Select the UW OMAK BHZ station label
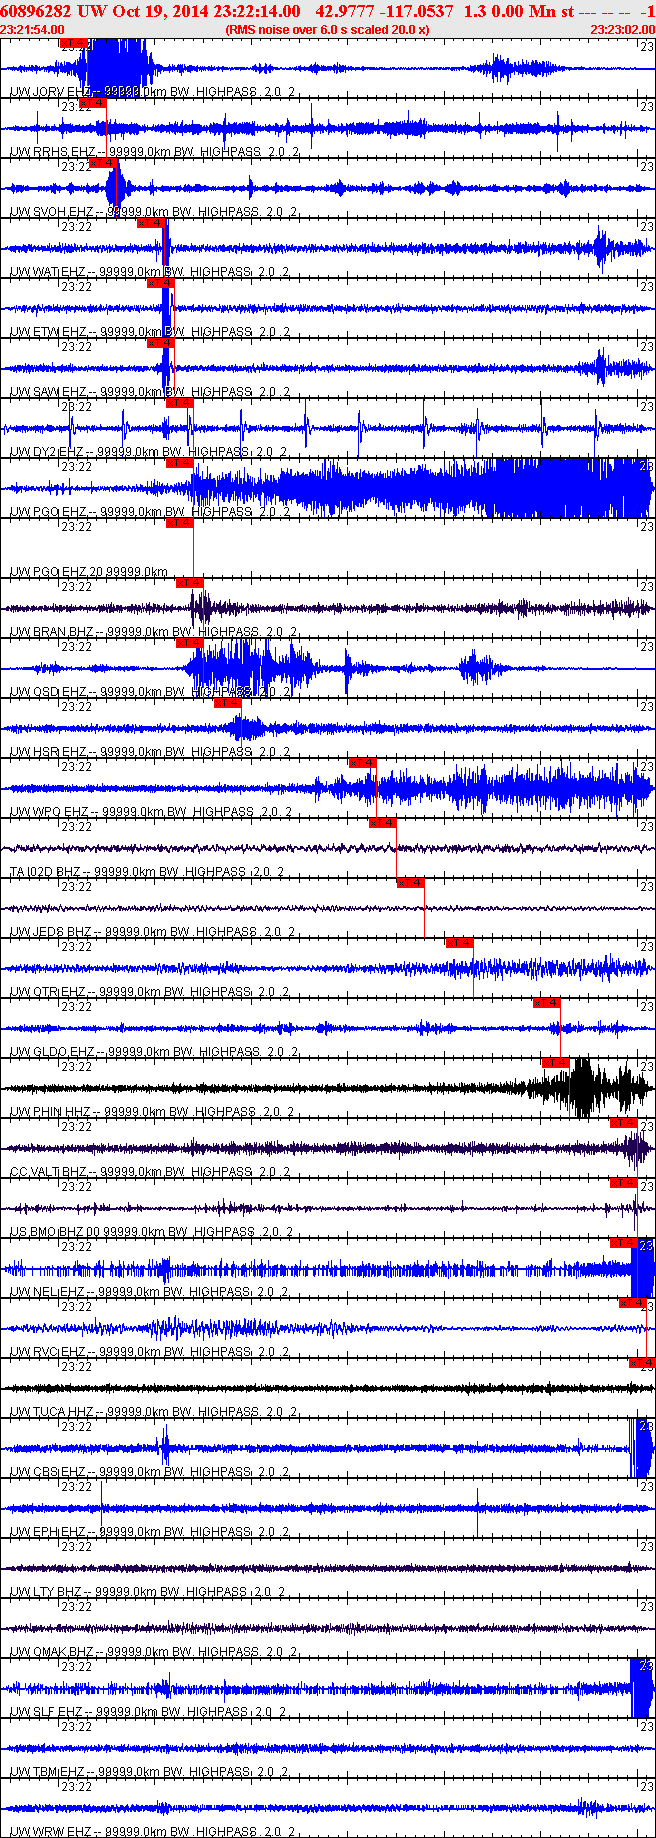This screenshot has height=1838, width=656. coord(153,1652)
